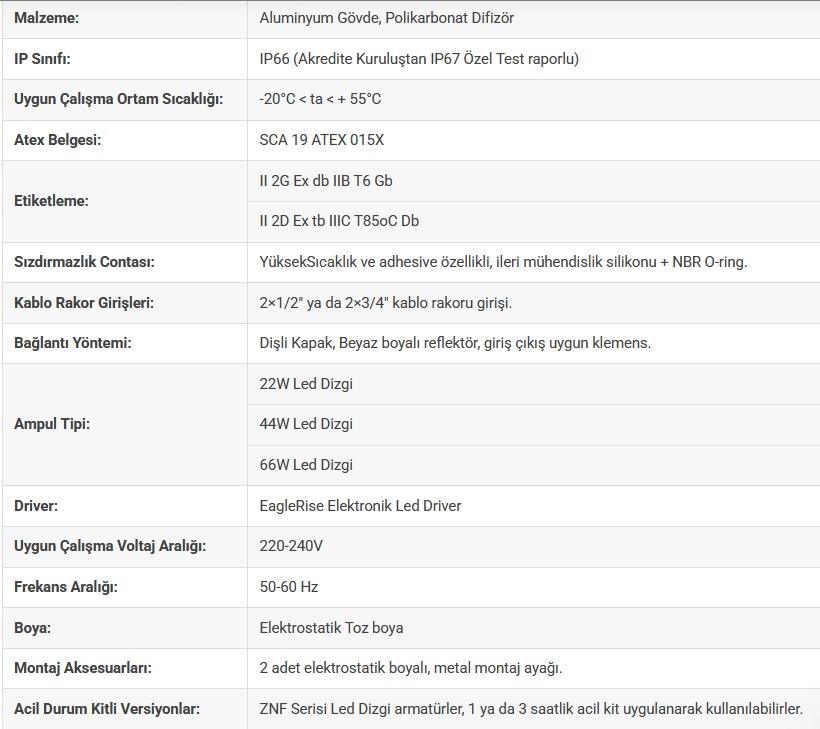Select the temperature range -20°C to +55°C text
820x729 pixels.
pos(320,99)
